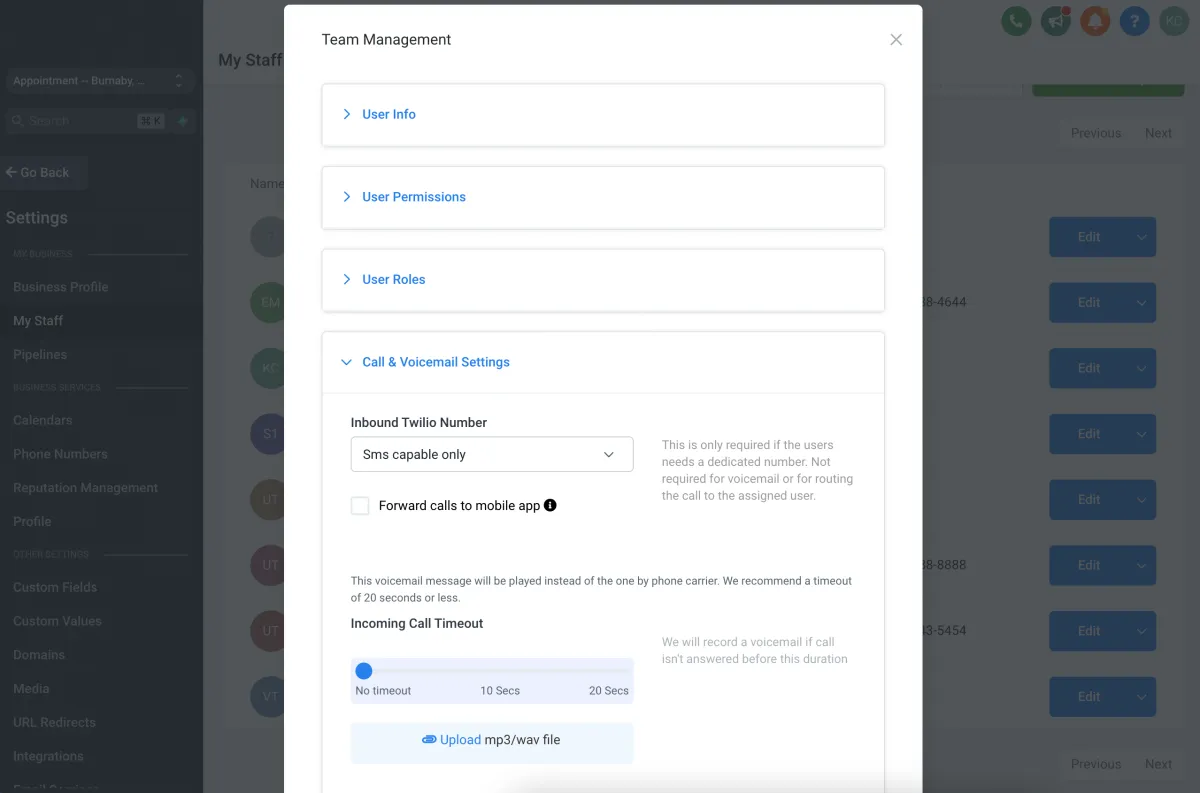Open the orange notifications bell
1200x793 pixels.
[x=1095, y=21]
